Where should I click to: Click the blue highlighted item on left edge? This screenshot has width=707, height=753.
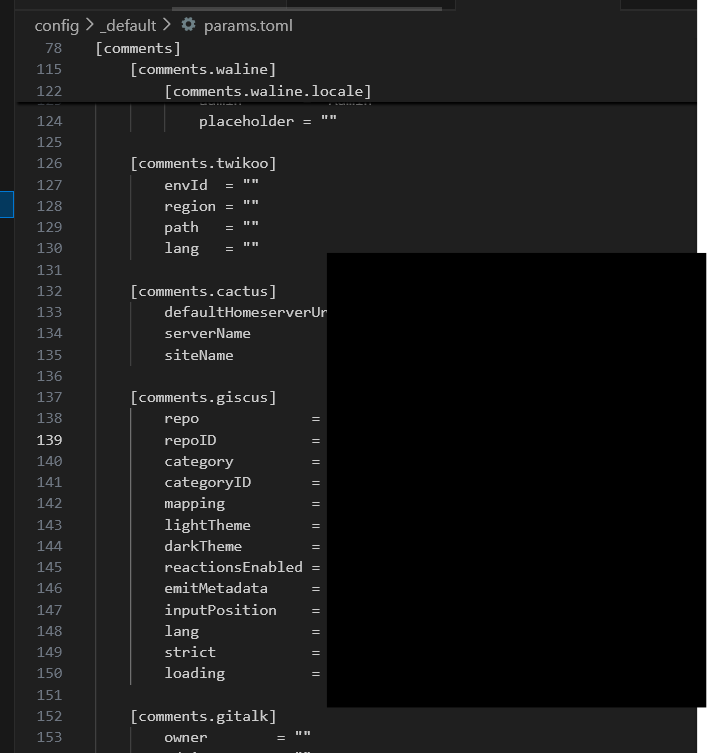click(6, 204)
